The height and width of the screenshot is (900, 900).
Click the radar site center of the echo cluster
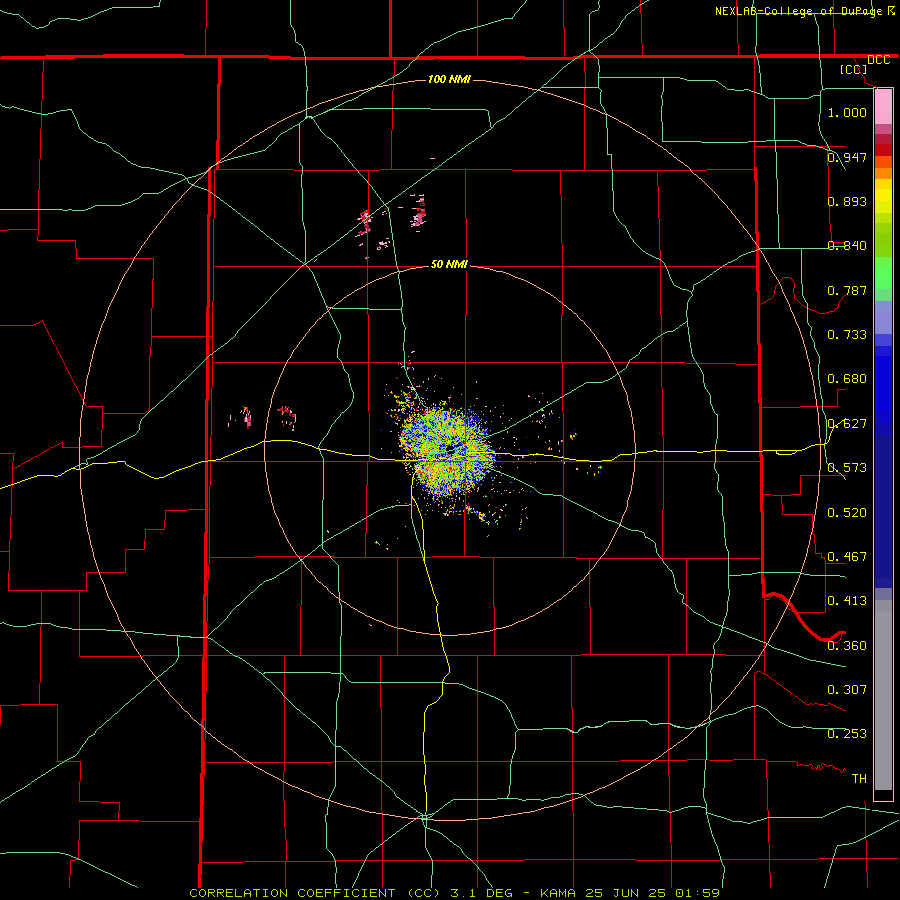[x=451, y=448]
